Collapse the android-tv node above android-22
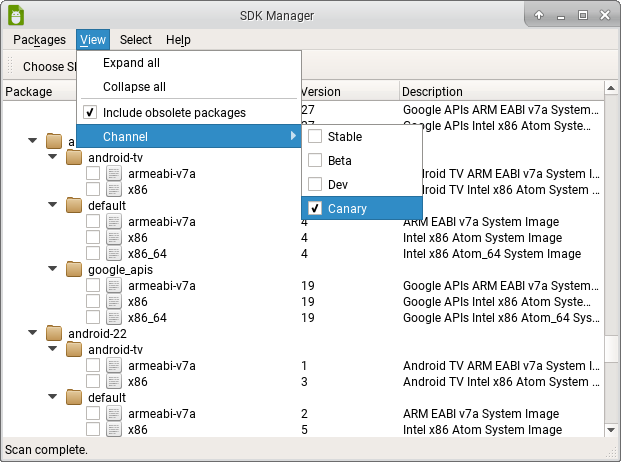621x462 pixels. click(52, 157)
